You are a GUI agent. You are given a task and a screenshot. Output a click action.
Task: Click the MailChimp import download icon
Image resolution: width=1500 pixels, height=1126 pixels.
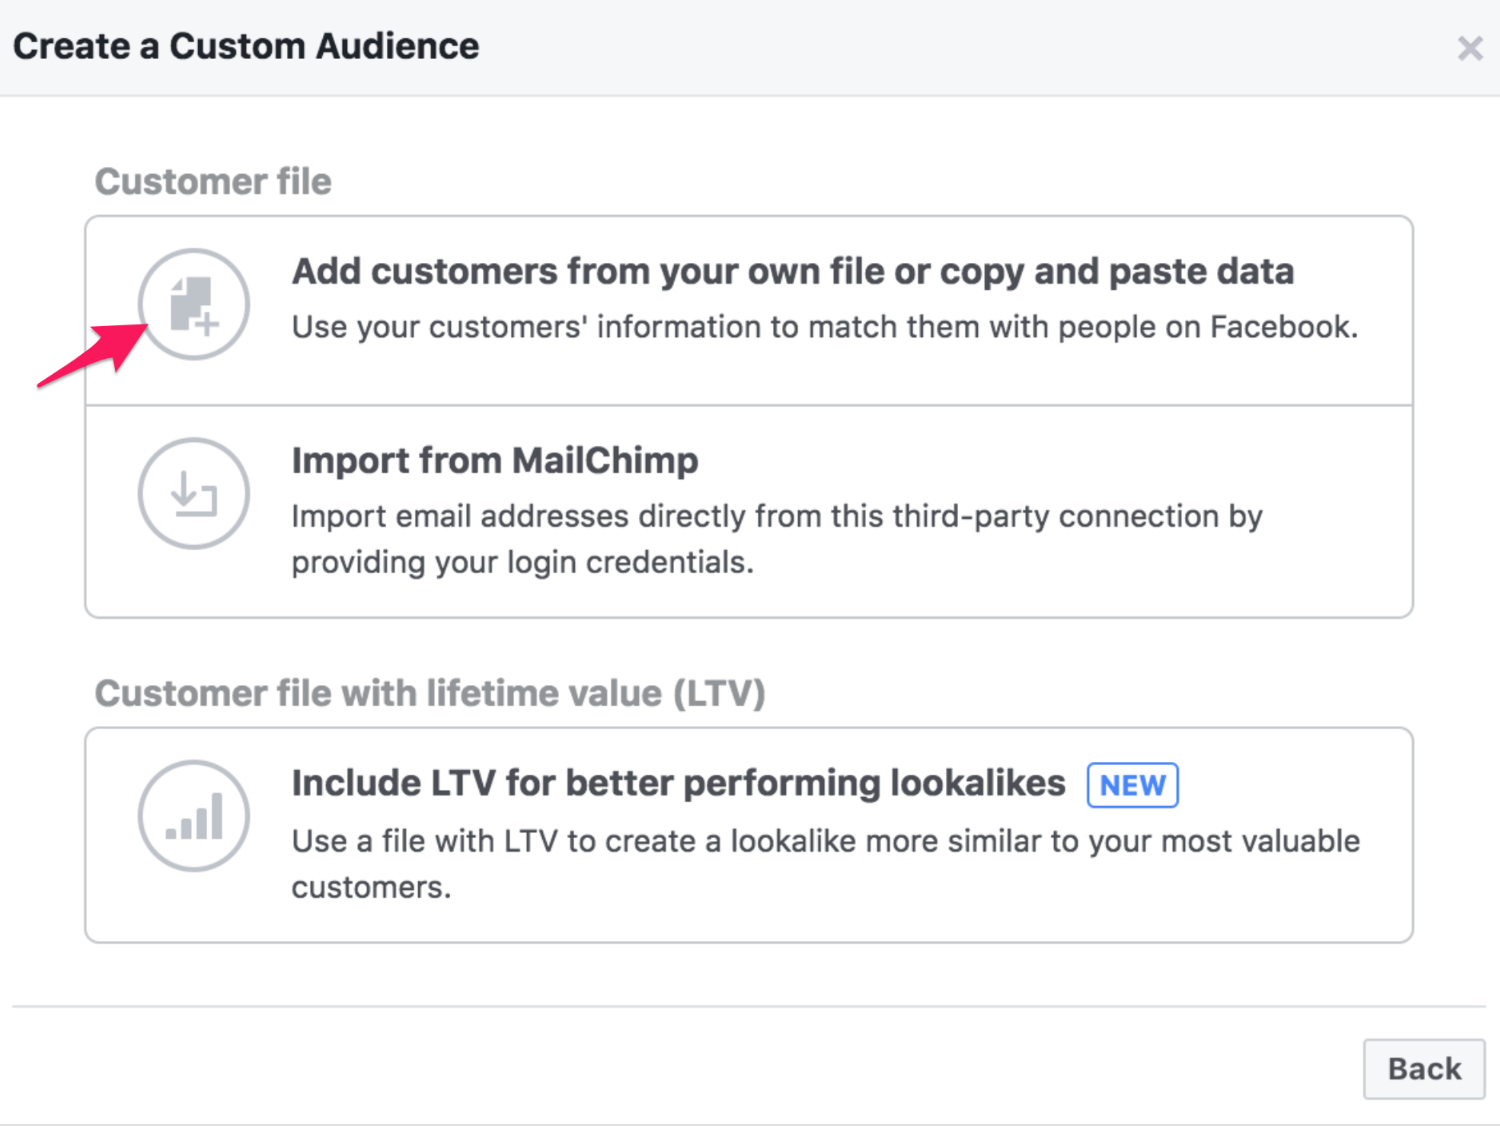click(194, 493)
